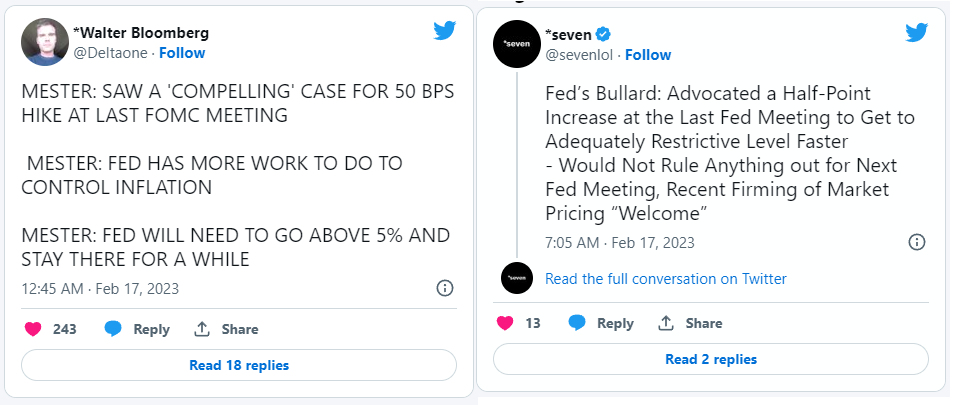Like the Walter Bloomberg tweet heart icon
The image size is (953, 405).
(x=33, y=329)
